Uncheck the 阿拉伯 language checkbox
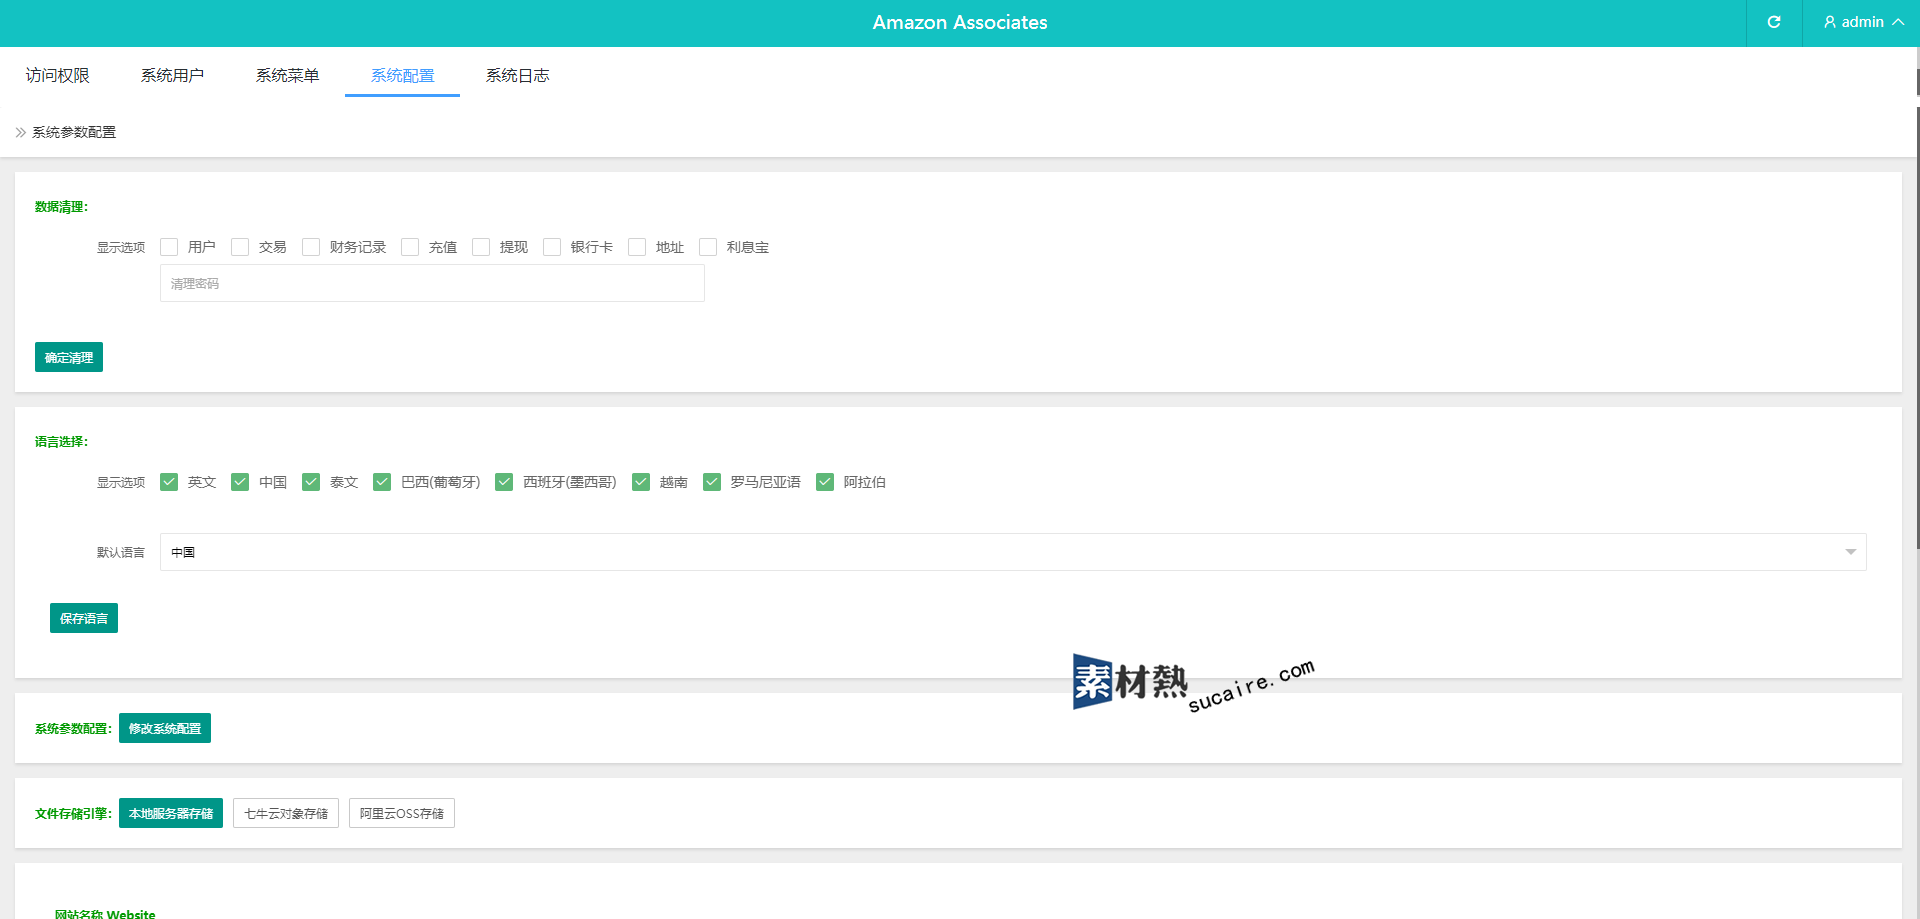The image size is (1920, 919). (x=825, y=482)
